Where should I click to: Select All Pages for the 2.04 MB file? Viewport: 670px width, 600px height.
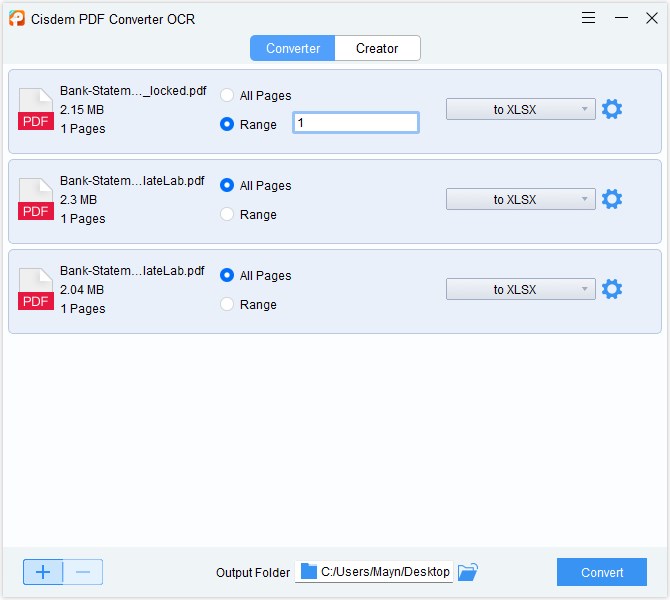tap(227, 275)
